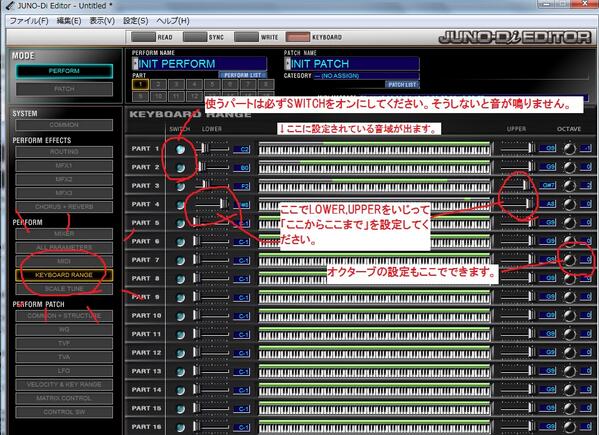Open the KEYBOARD RANGE page
599x435 pixels.
(64, 275)
